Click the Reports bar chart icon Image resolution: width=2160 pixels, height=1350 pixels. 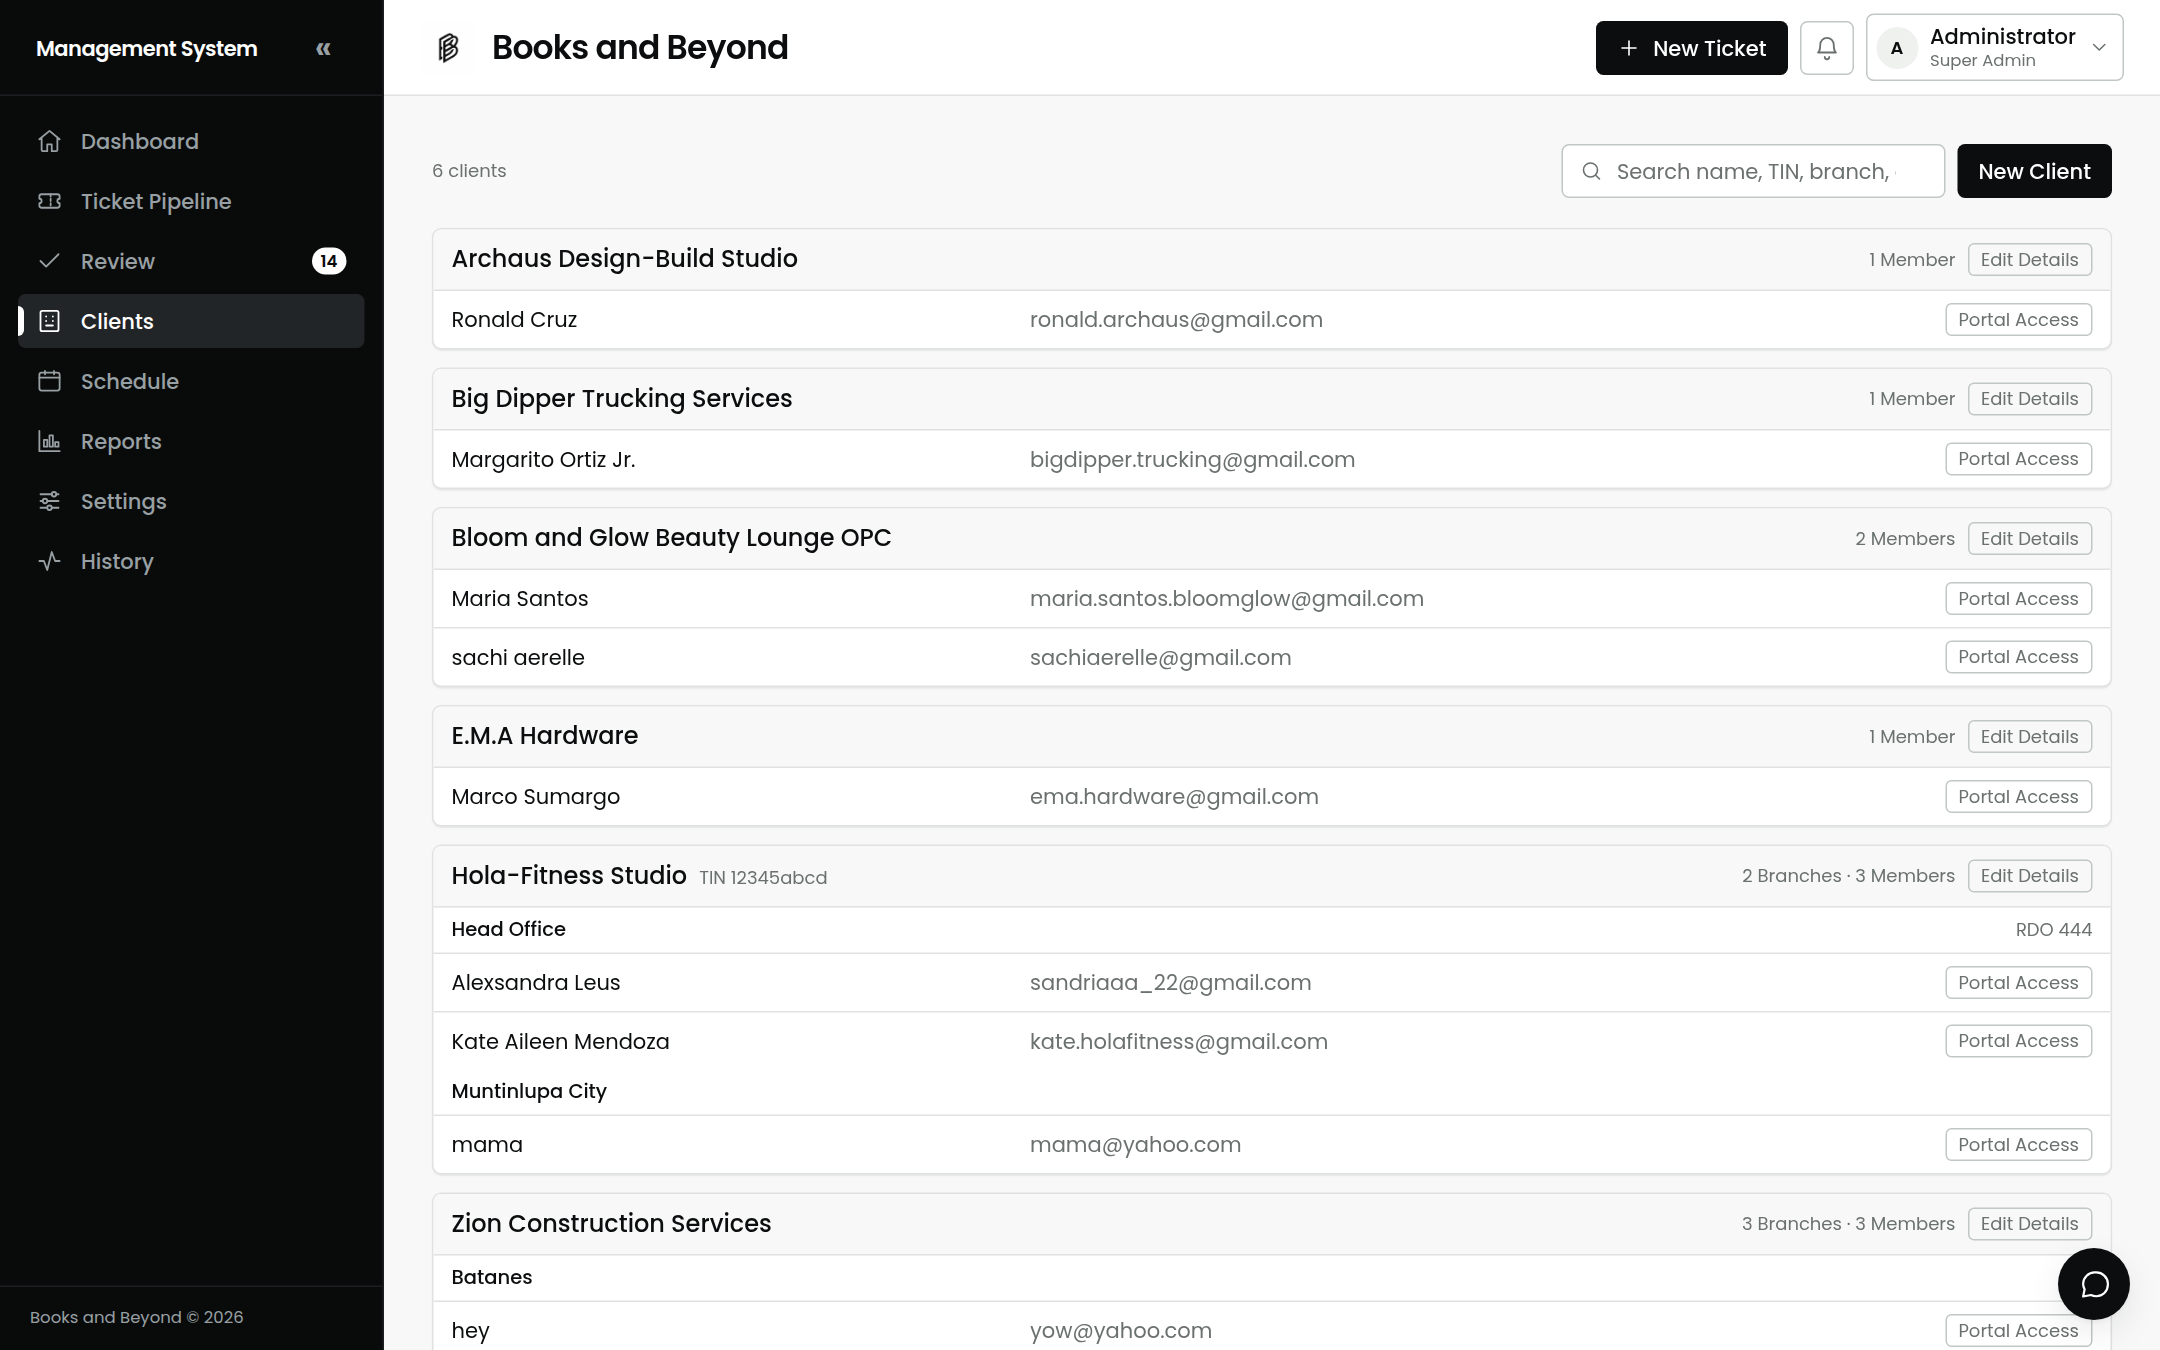[x=49, y=441]
